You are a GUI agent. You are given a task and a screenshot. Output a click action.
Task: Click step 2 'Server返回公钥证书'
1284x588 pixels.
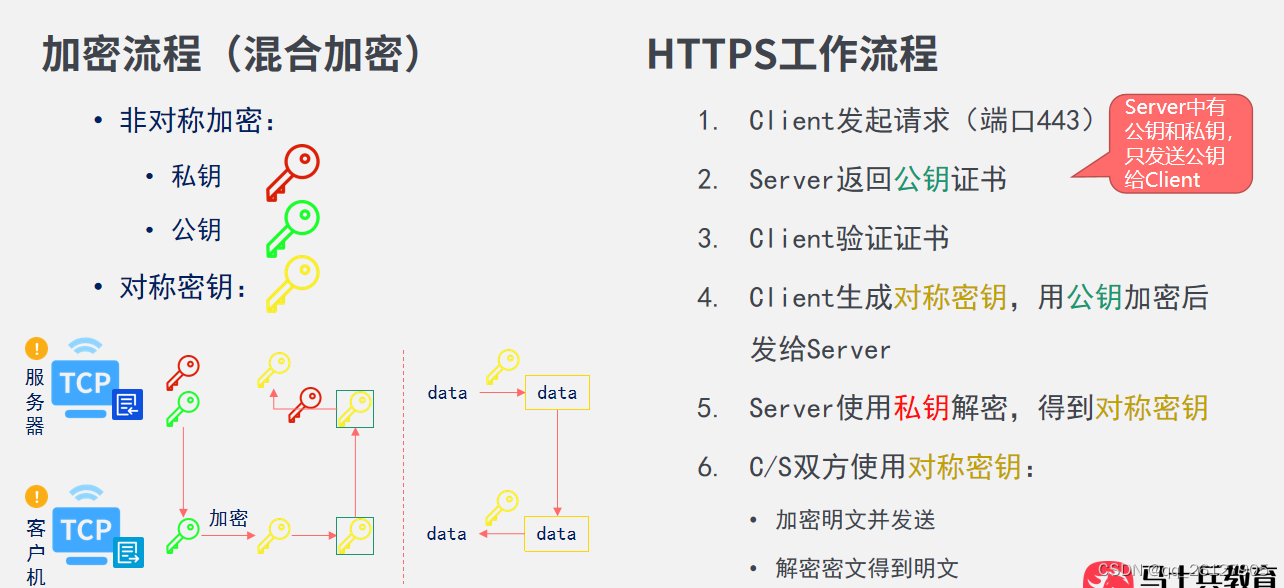878,180
